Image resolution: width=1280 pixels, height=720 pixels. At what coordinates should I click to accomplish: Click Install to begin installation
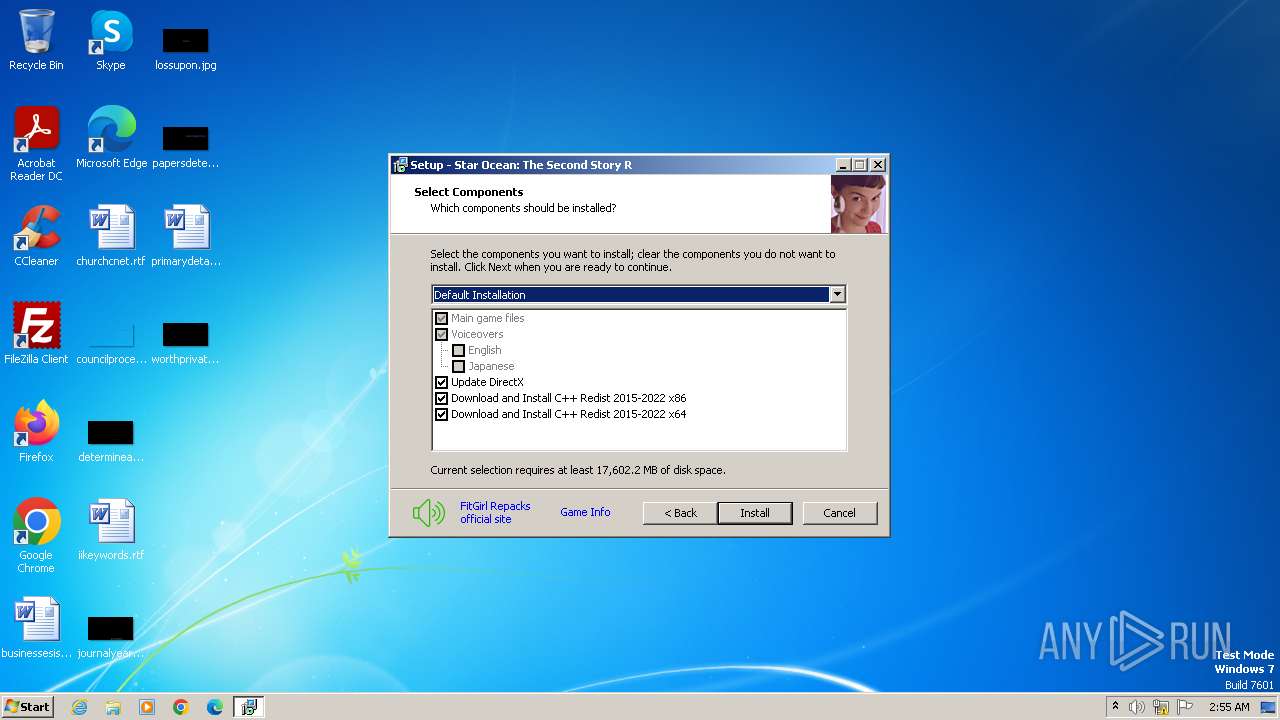pyautogui.click(x=755, y=513)
